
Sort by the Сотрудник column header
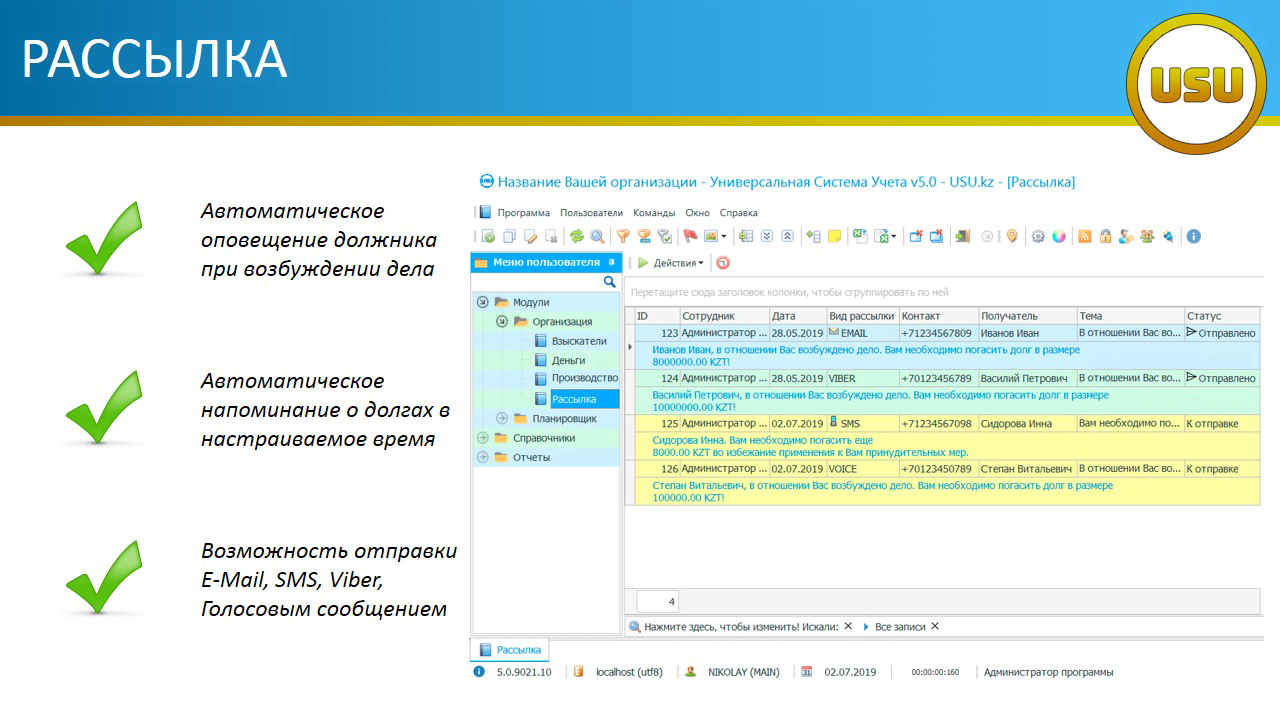pyautogui.click(x=724, y=316)
